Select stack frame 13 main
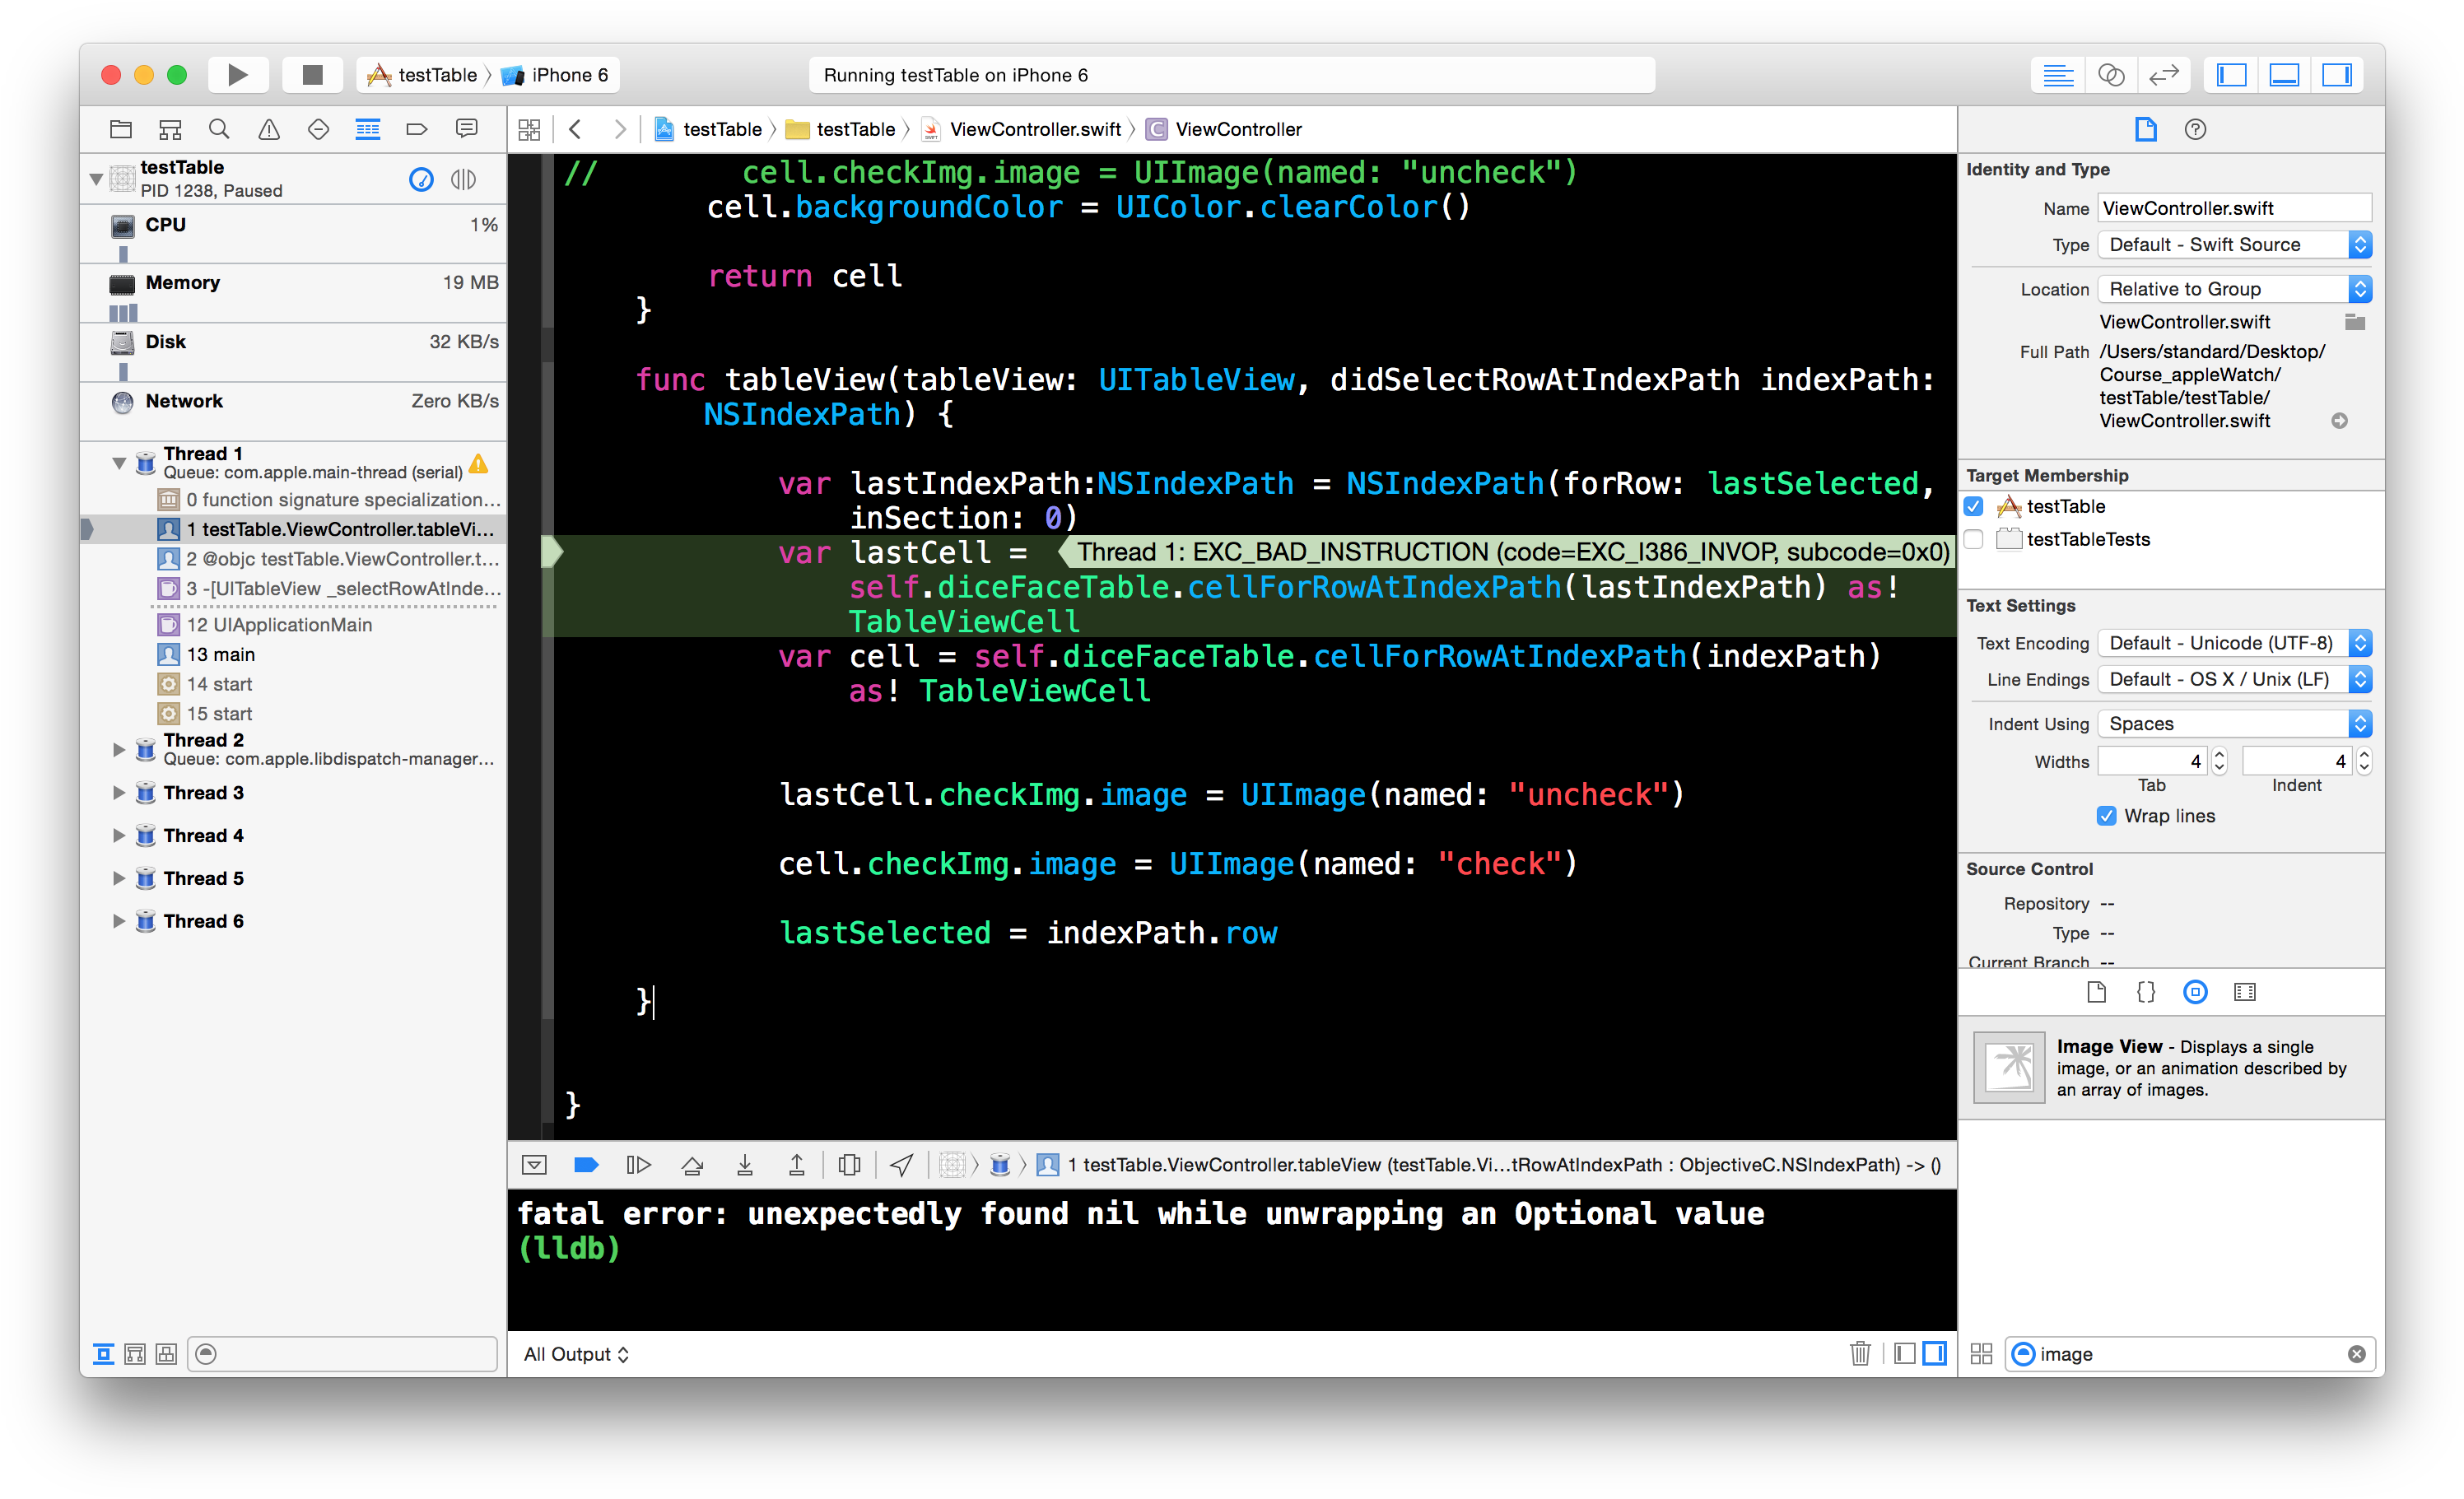This screenshot has width=2464, height=1499. point(221,654)
